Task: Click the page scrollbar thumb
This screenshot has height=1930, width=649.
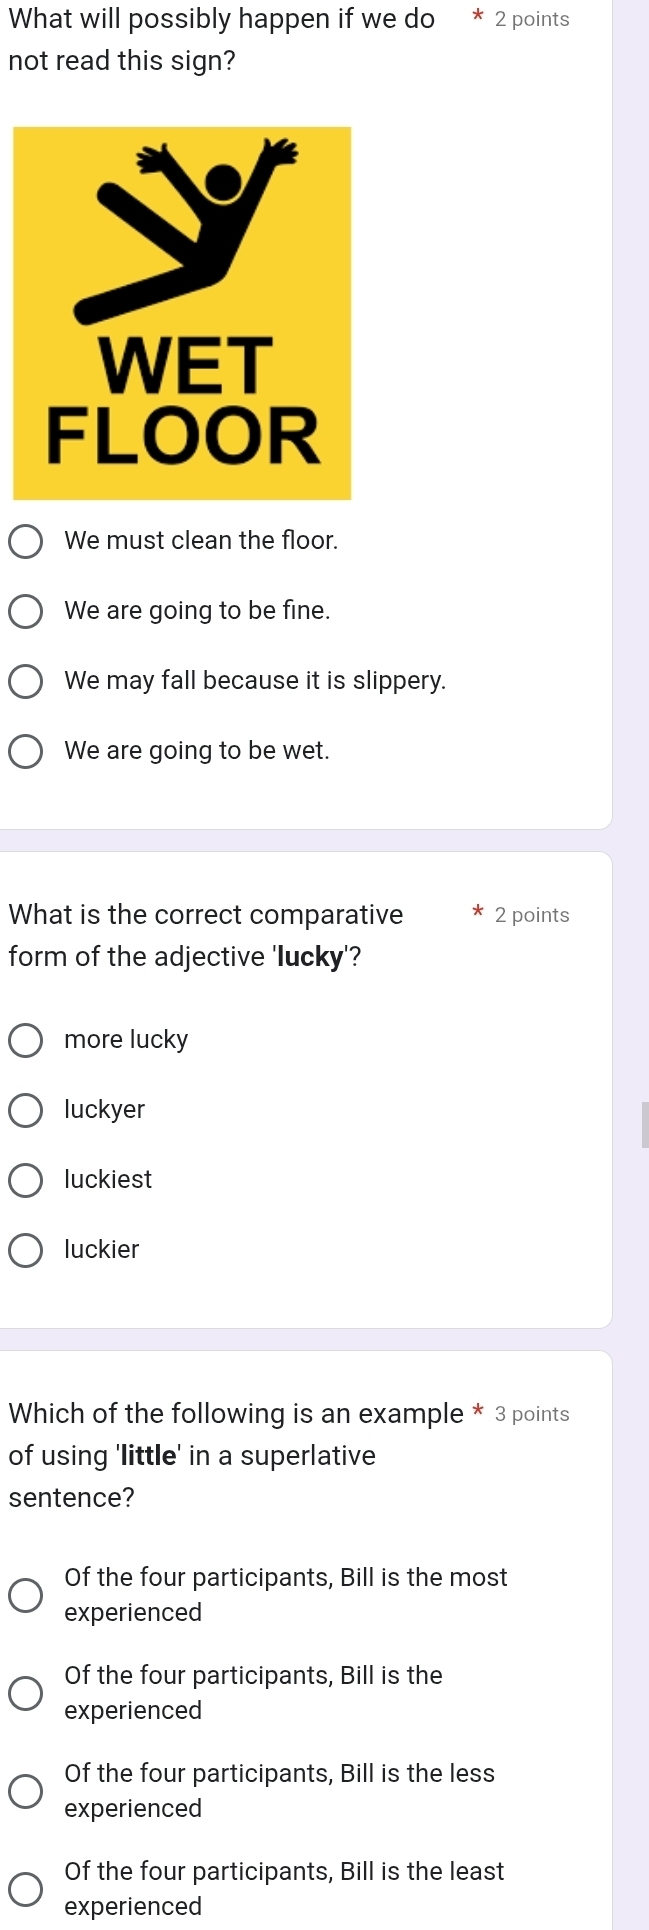Action: pyautogui.click(x=645, y=1124)
